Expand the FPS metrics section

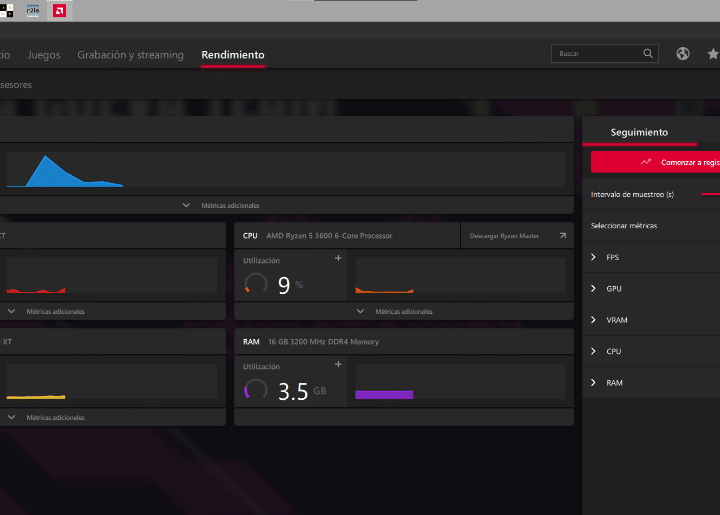point(593,257)
